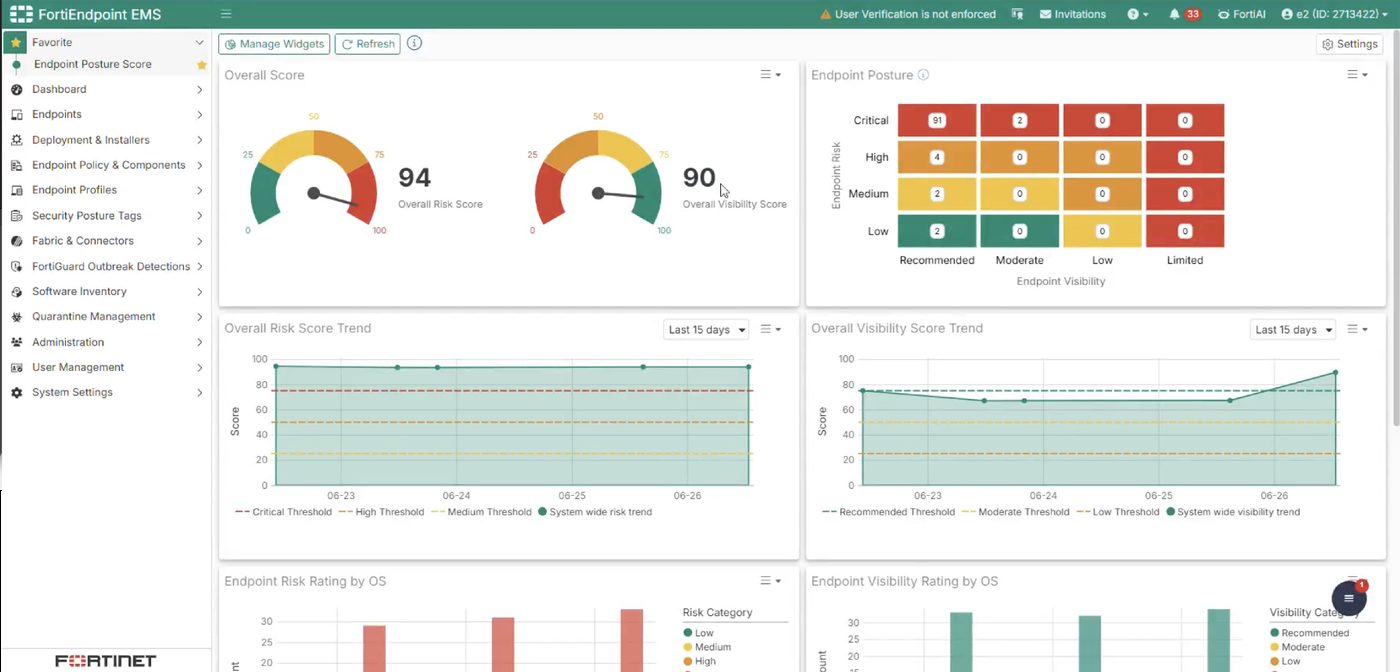Click the Endpoint Policy & Components icon
This screenshot has width=1400, height=672.
coord(16,165)
